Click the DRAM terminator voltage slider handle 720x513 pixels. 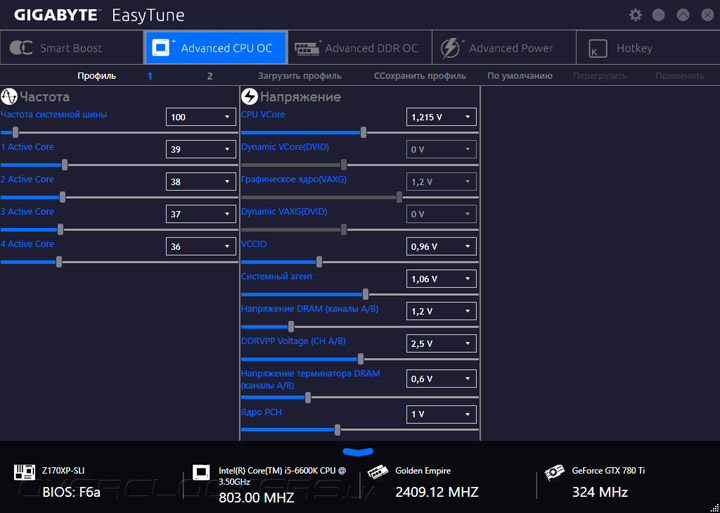[x=308, y=397]
